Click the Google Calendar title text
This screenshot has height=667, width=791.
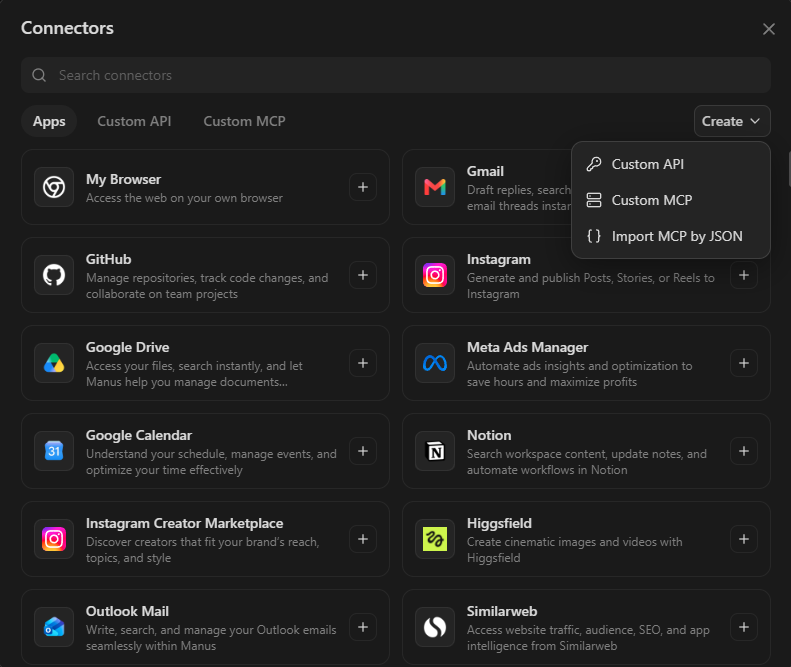(x=139, y=435)
